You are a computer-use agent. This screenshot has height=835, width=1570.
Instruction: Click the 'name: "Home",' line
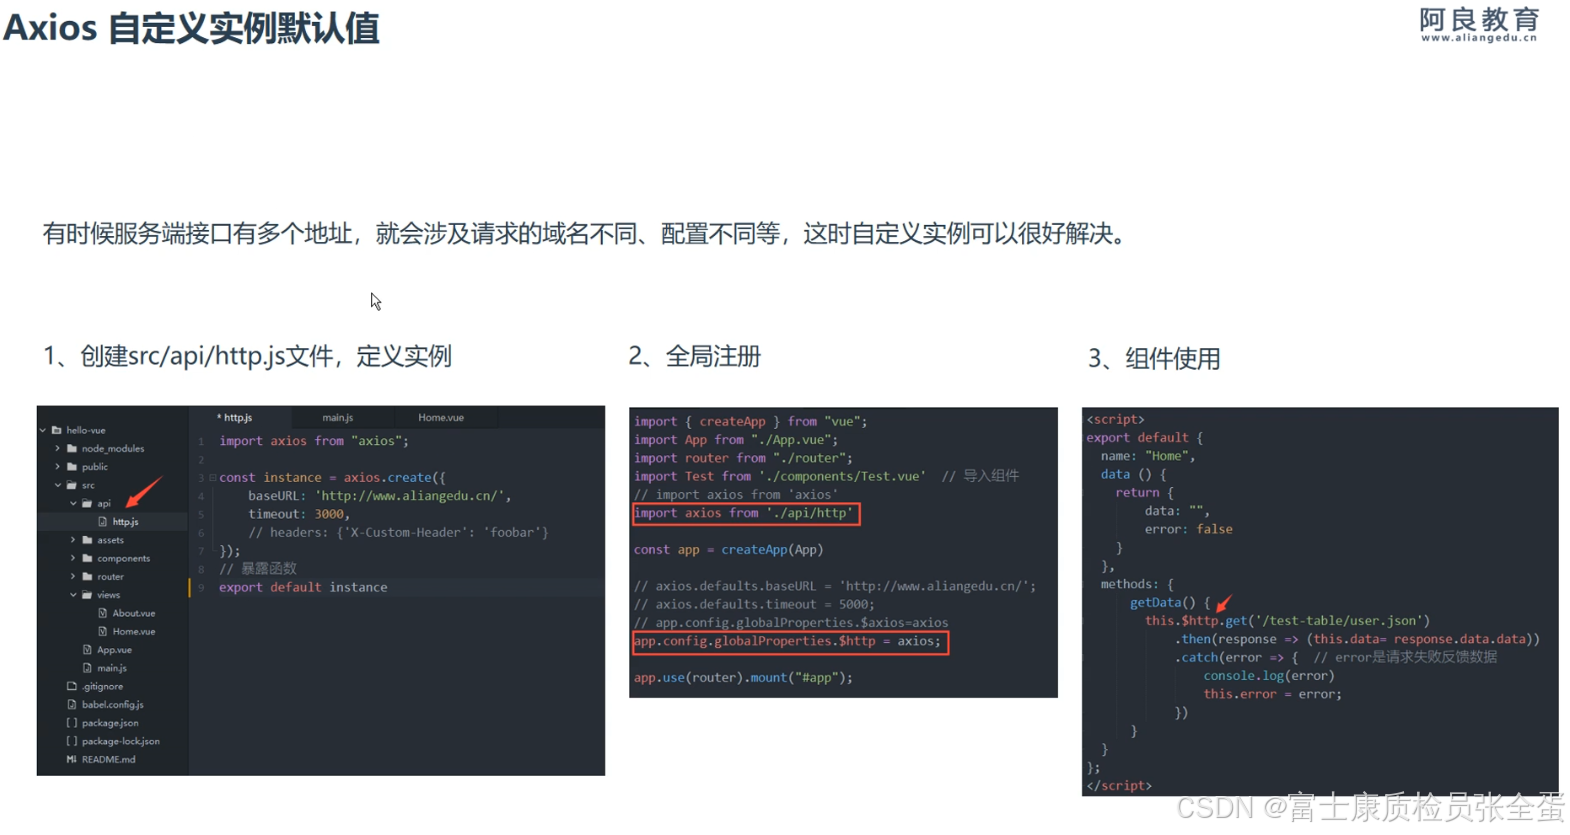pos(1148,456)
